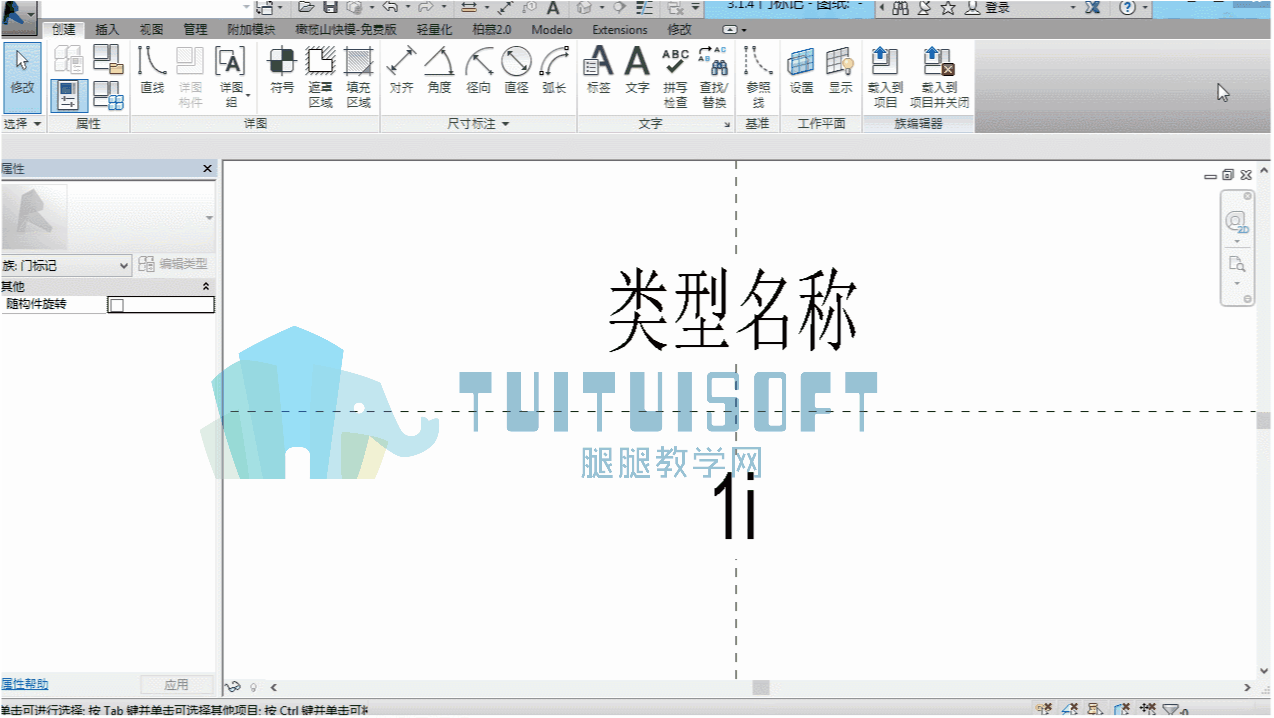Open the help dropdown arrow

[x=1146, y=7]
